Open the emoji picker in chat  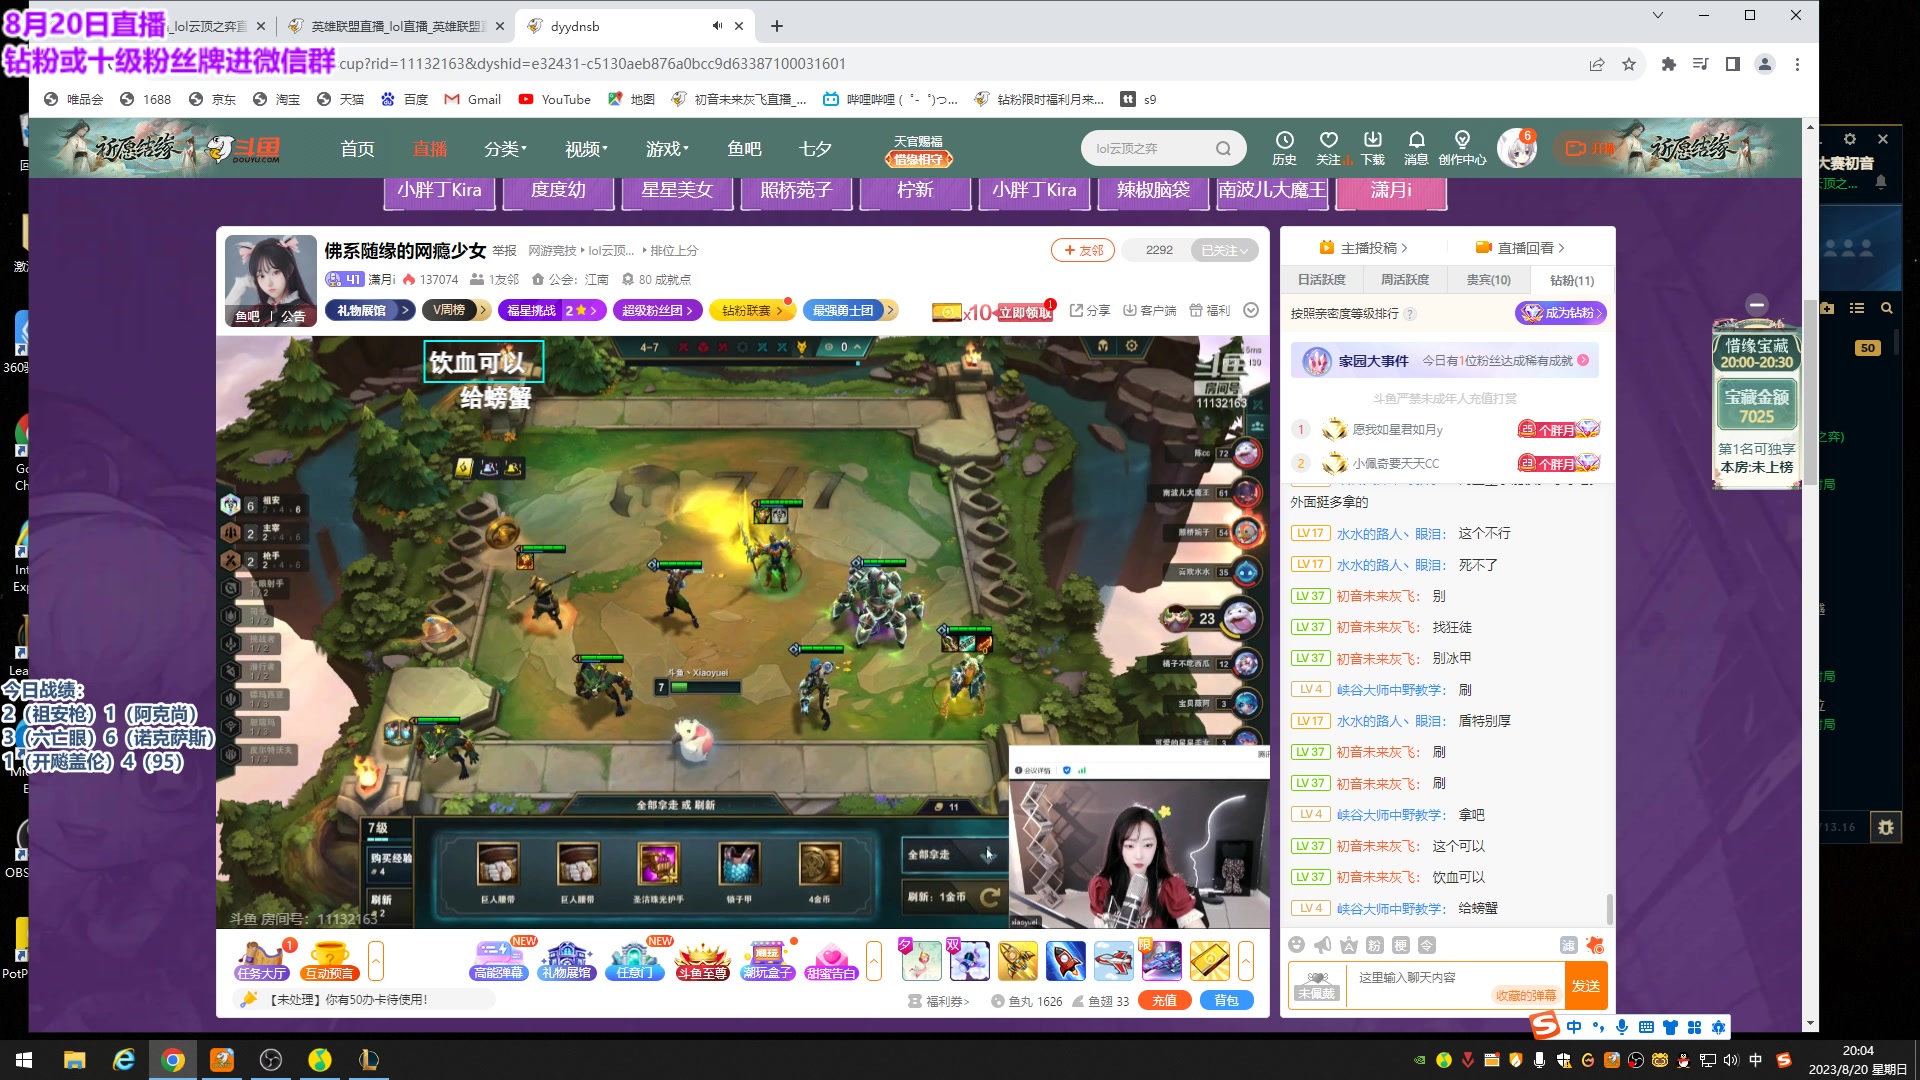pos(1297,945)
